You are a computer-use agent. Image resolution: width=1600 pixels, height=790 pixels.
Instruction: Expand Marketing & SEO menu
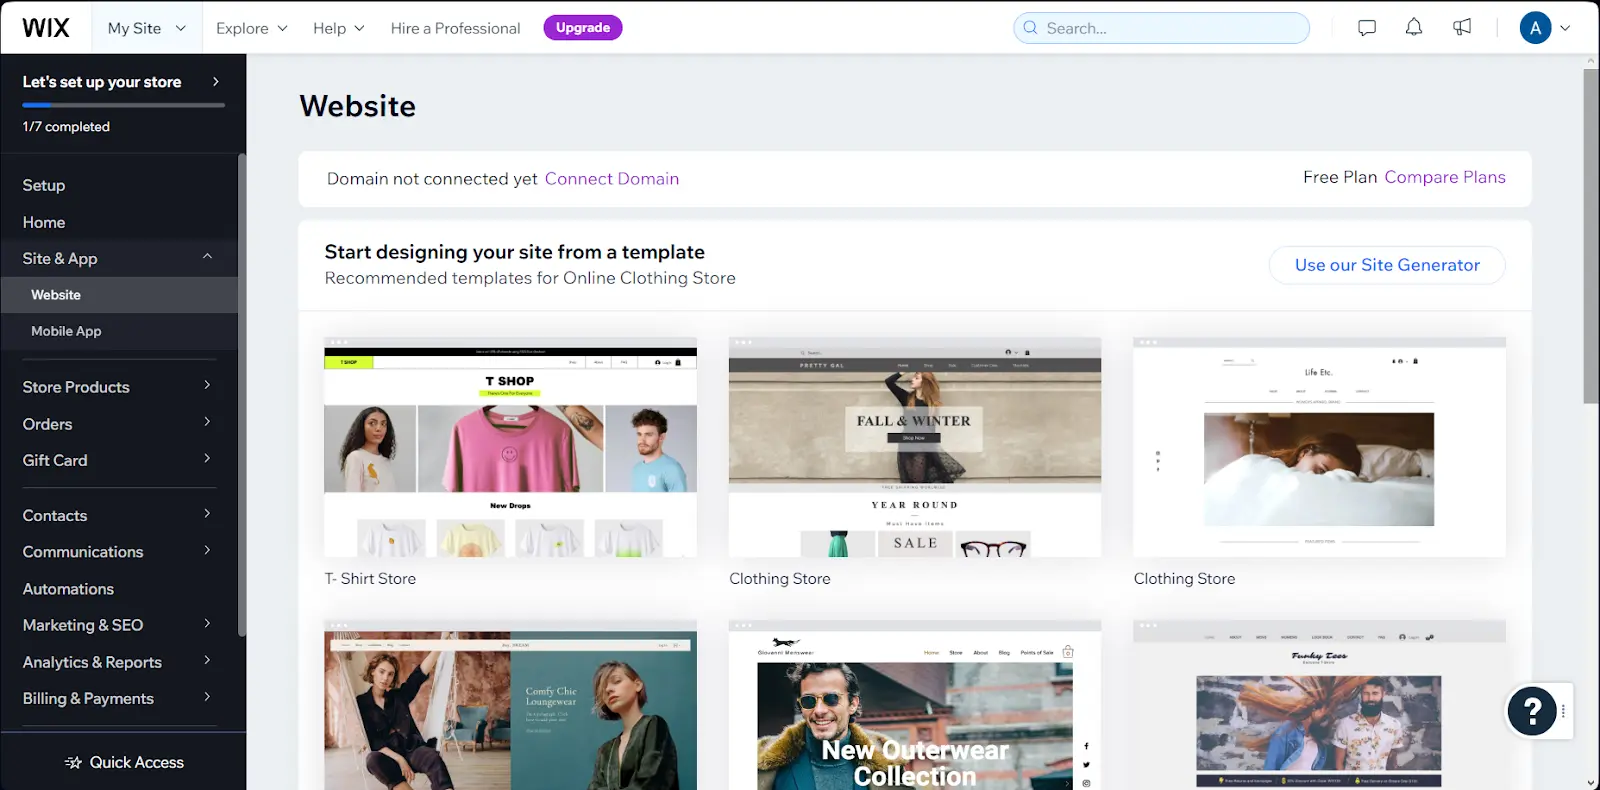pos(119,625)
